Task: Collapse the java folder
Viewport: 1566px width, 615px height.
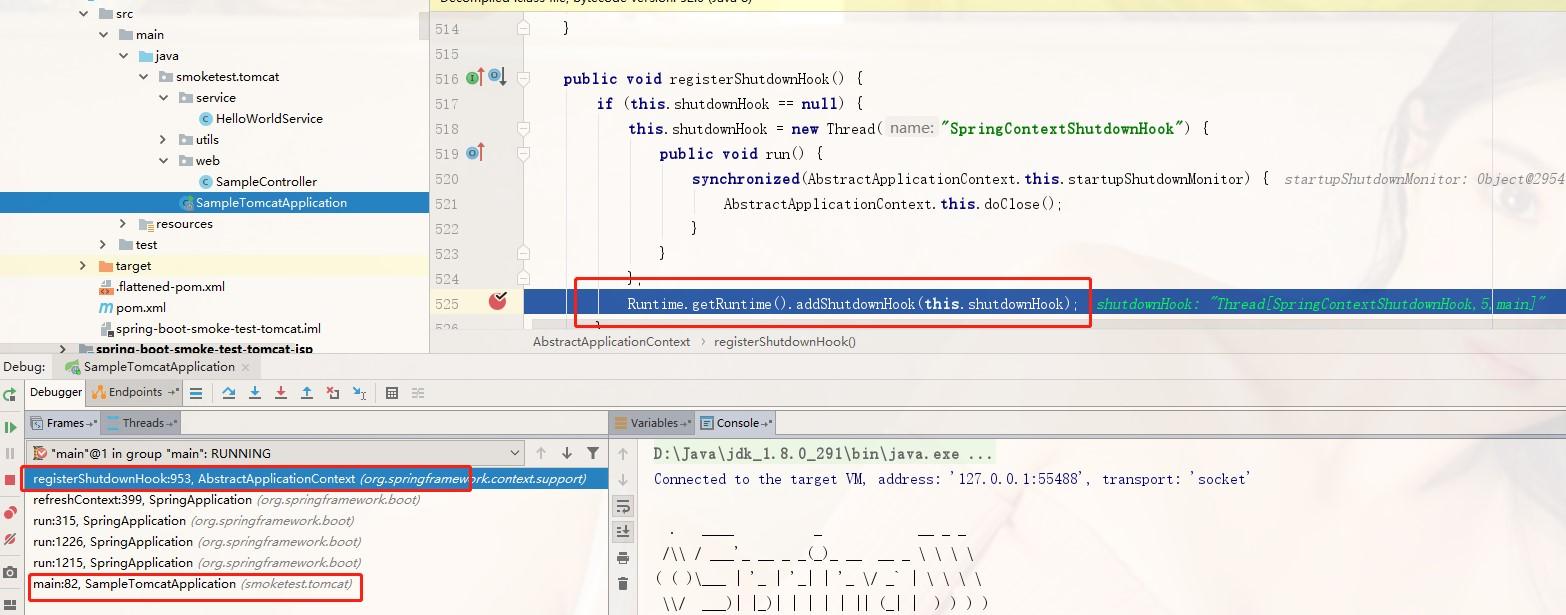Action: pyautogui.click(x=124, y=56)
